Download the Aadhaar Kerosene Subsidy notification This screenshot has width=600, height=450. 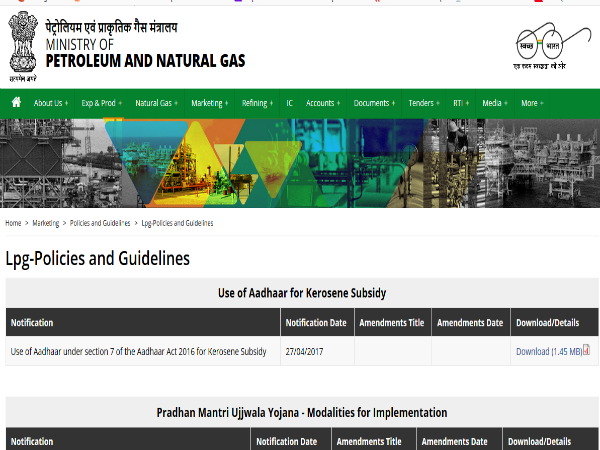548,351
